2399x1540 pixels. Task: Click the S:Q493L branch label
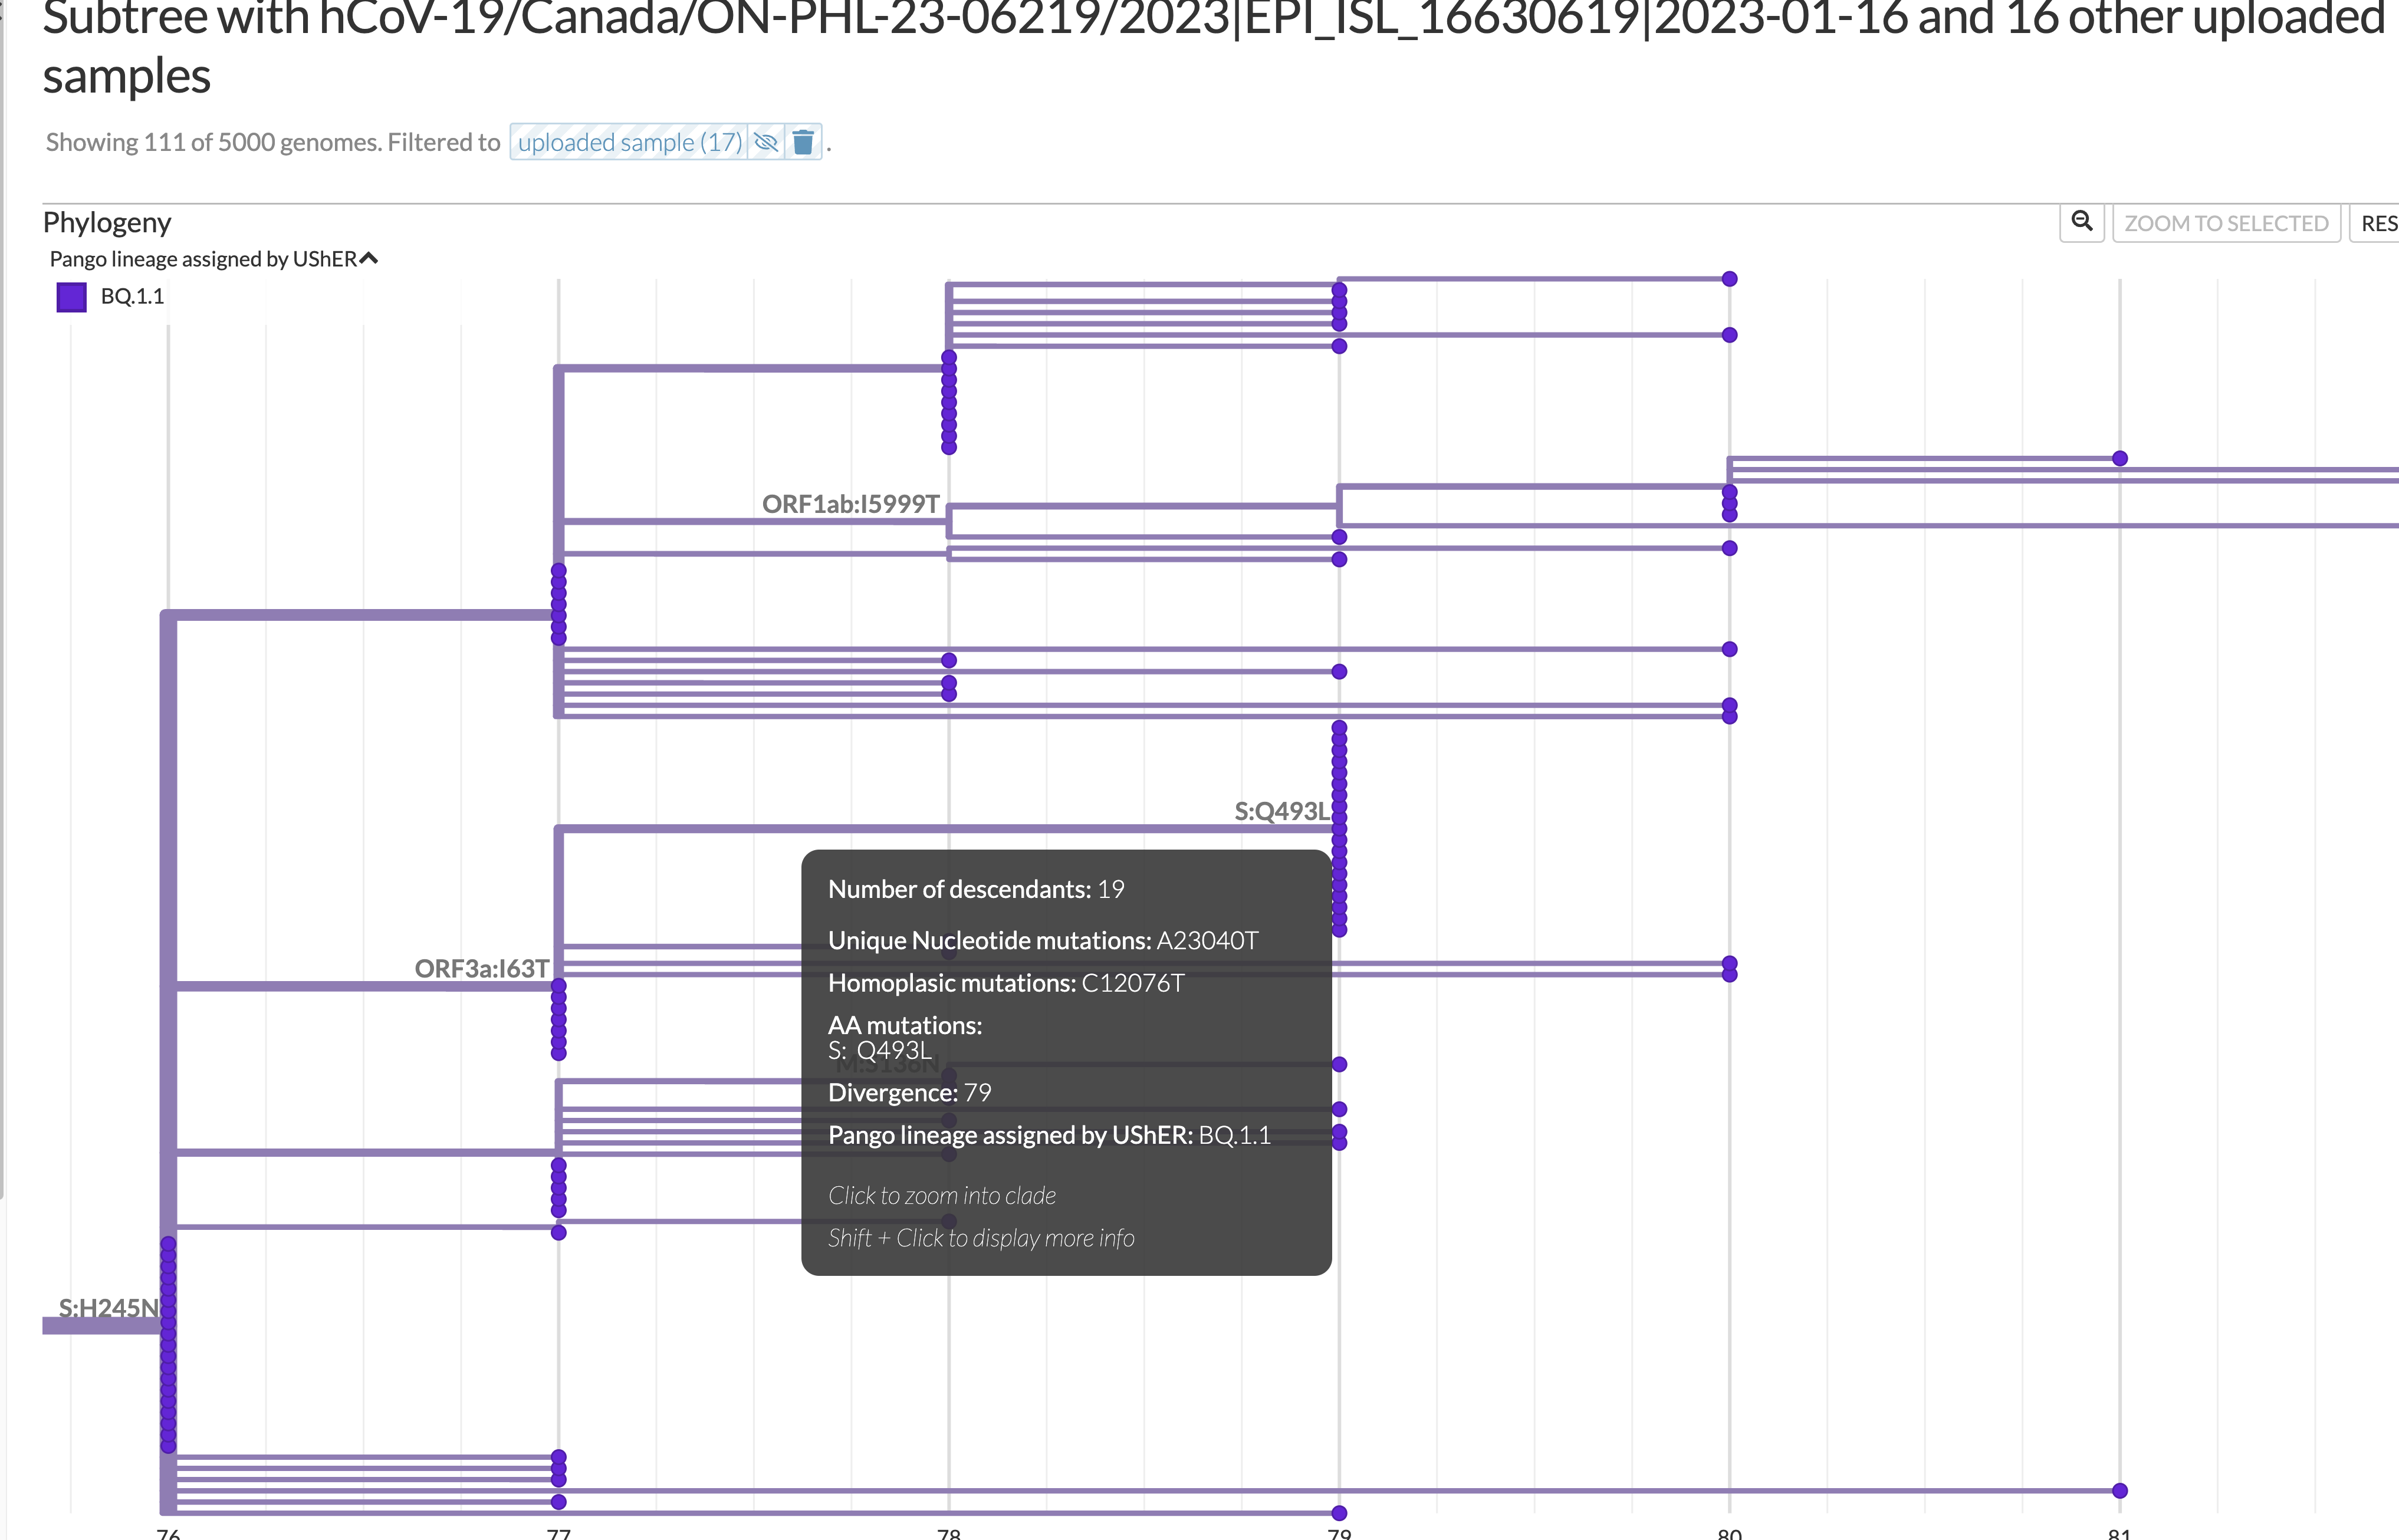pyautogui.click(x=1281, y=811)
